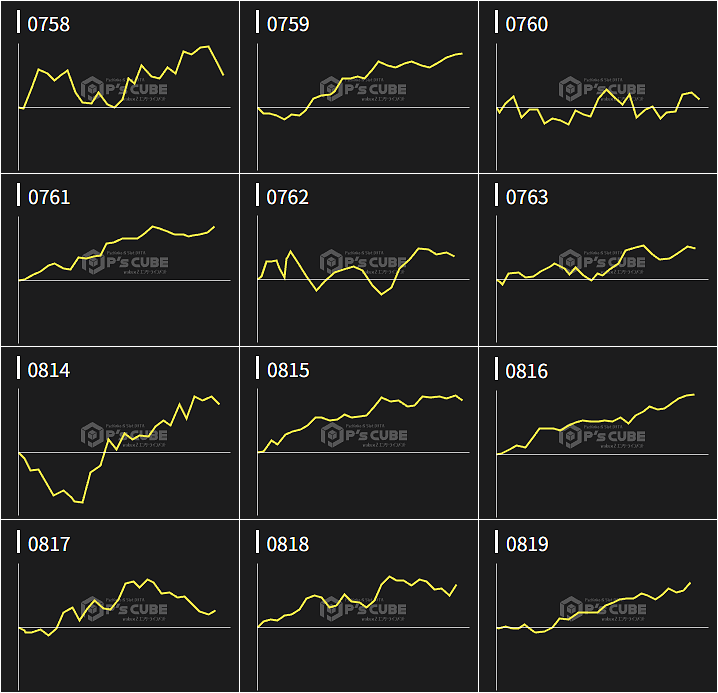Click the machine number label 0816
Image resolution: width=718 pixels, height=693 pixels.
(527, 370)
